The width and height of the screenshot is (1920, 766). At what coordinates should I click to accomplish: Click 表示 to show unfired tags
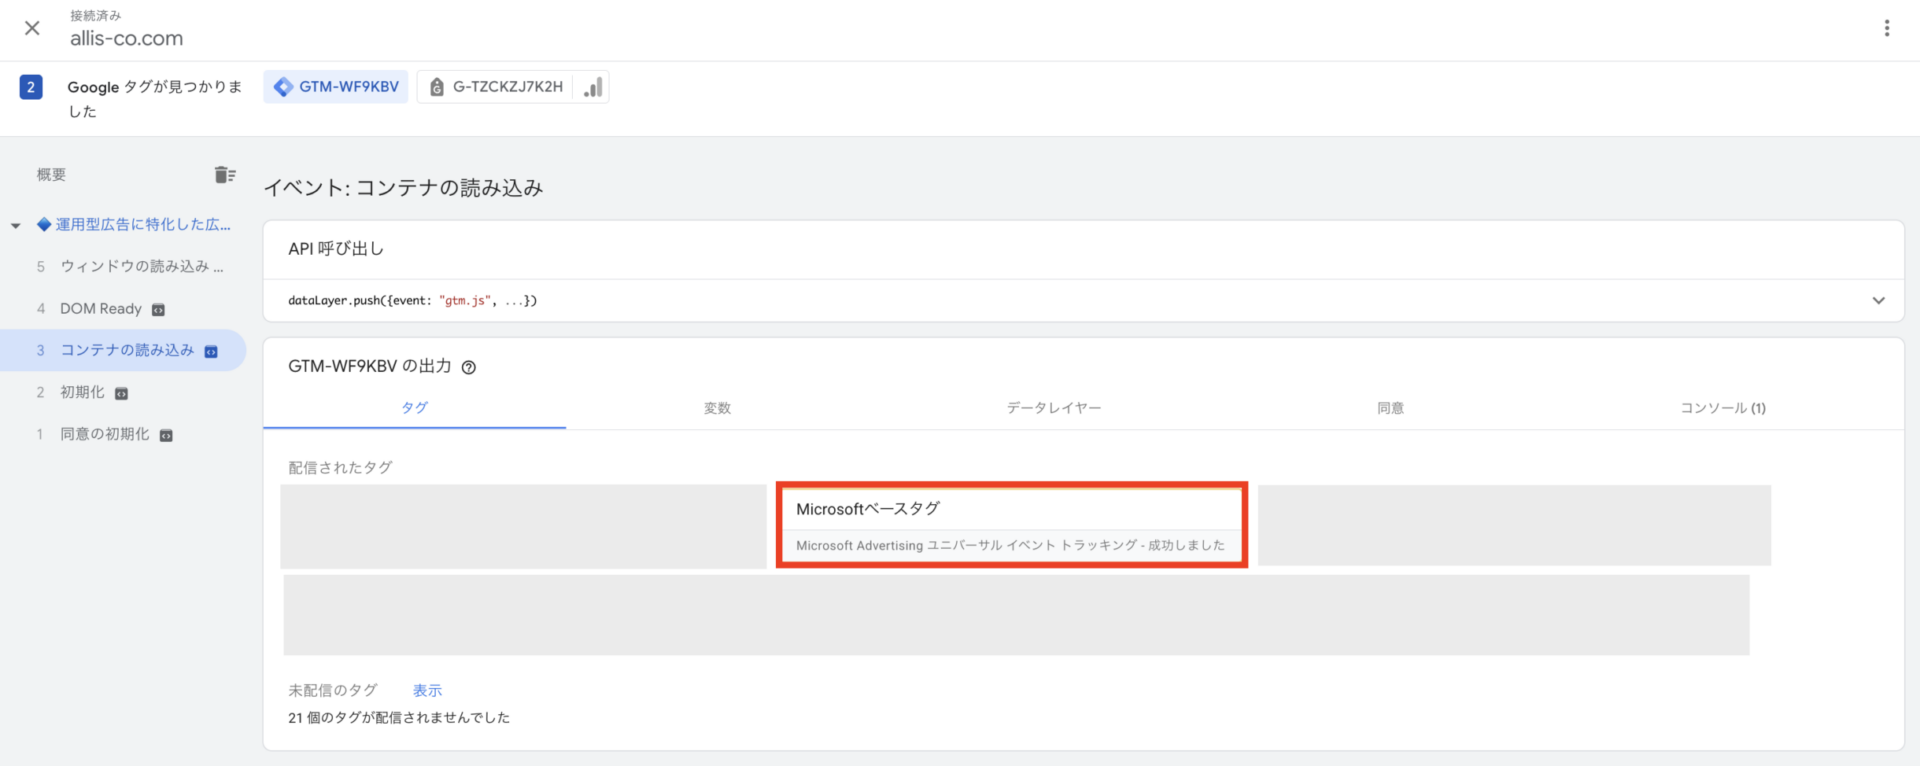pyautogui.click(x=427, y=691)
